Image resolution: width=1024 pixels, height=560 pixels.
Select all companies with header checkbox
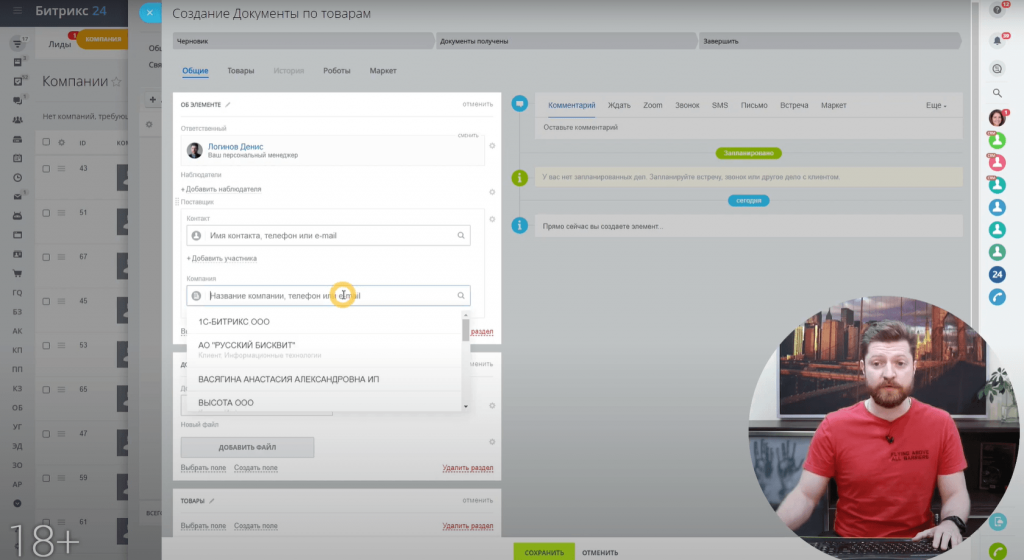(46, 142)
